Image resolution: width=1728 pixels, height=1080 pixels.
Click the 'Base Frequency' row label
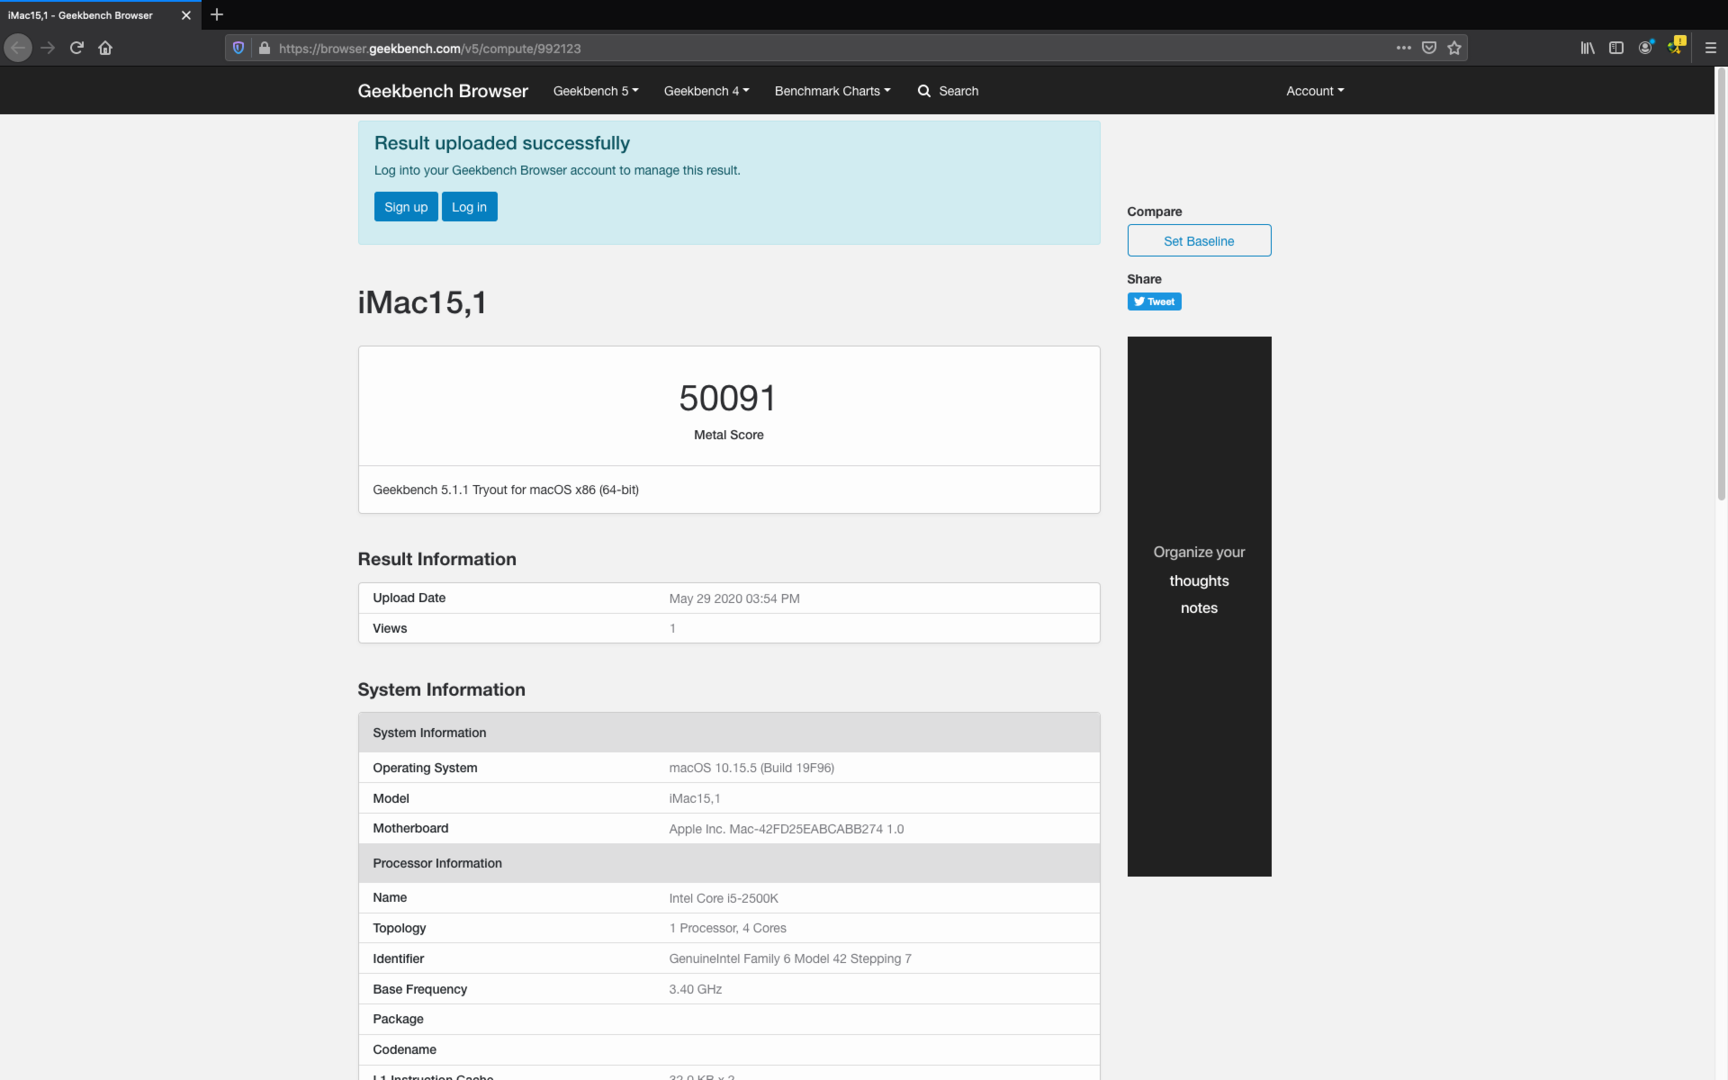point(420,989)
